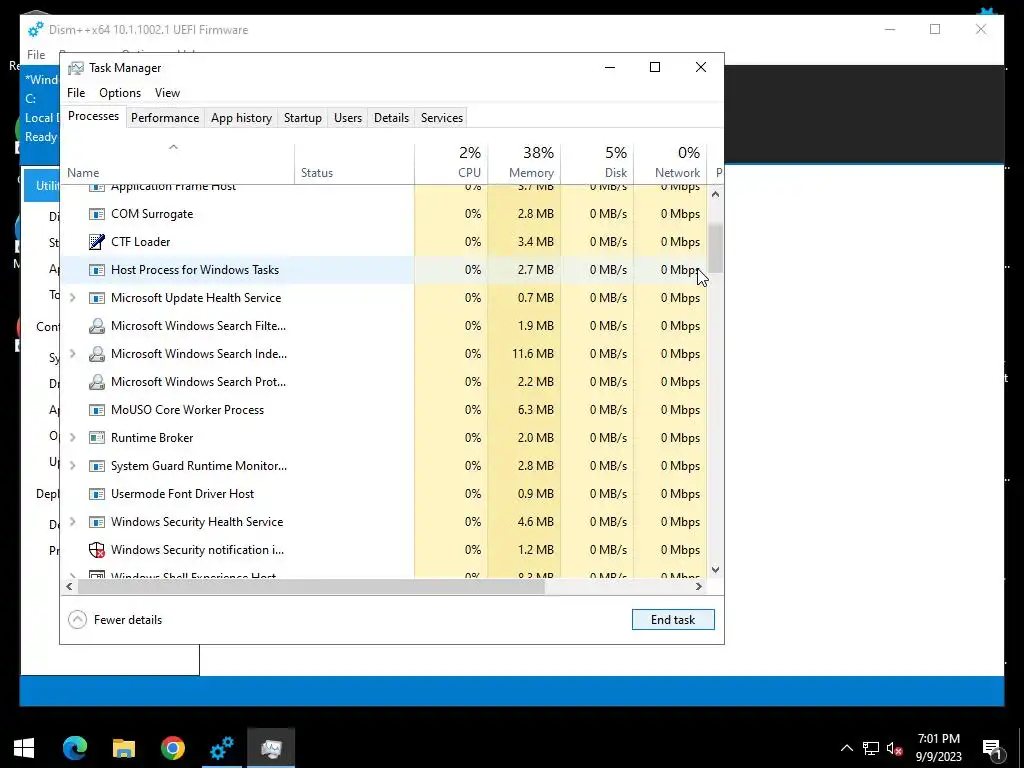1024x768 pixels.
Task: Click the process list scroll up arrow
Action: (x=716, y=194)
